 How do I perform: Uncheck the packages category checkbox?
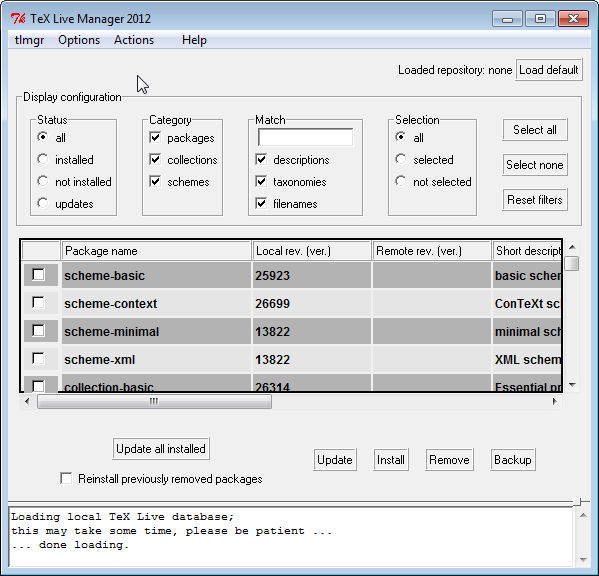tap(155, 137)
